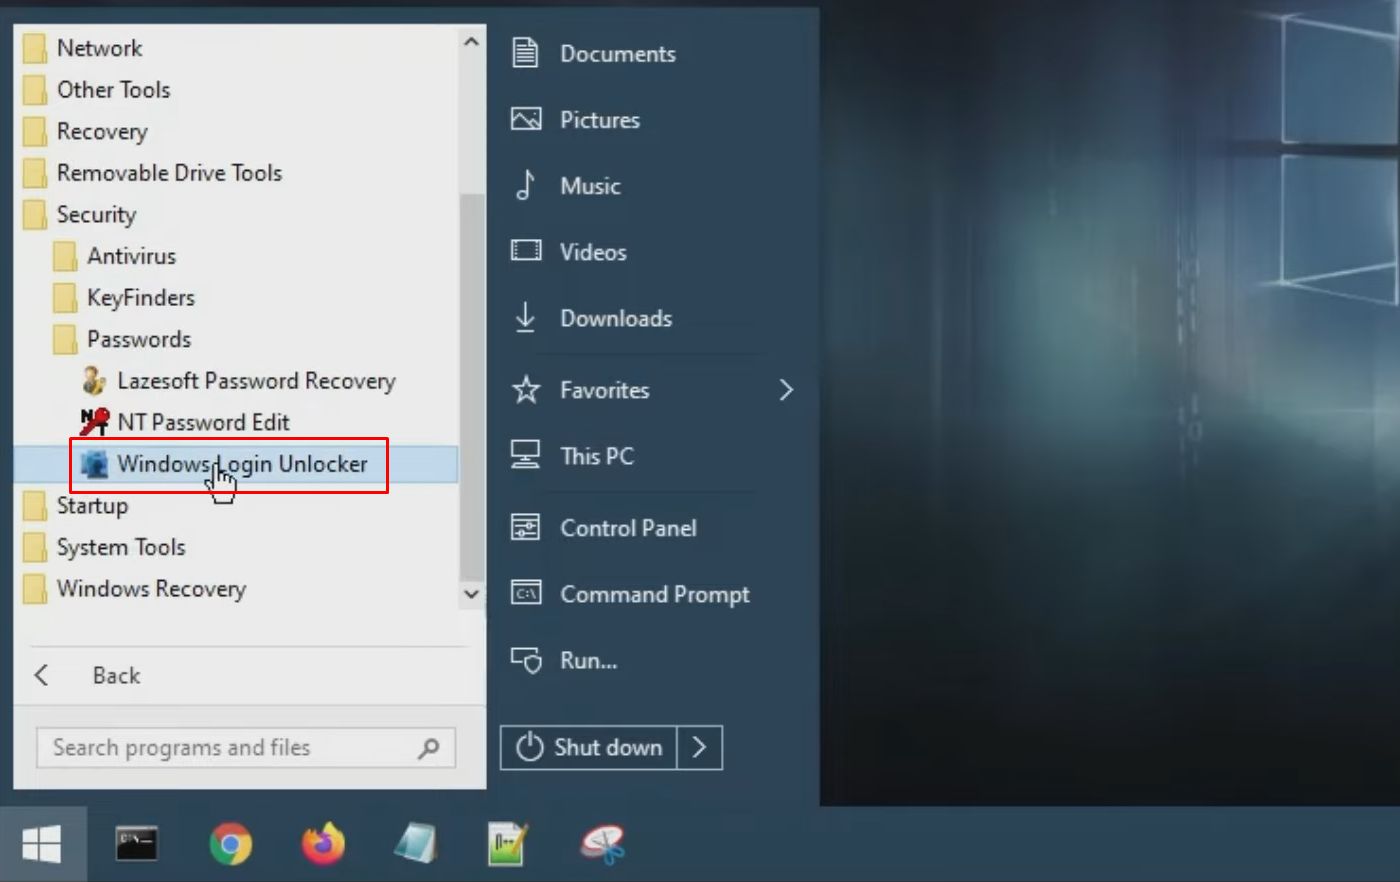Screen dimensions: 1400x882
Task: Launch Google Chrome from the taskbar
Action: click(232, 843)
